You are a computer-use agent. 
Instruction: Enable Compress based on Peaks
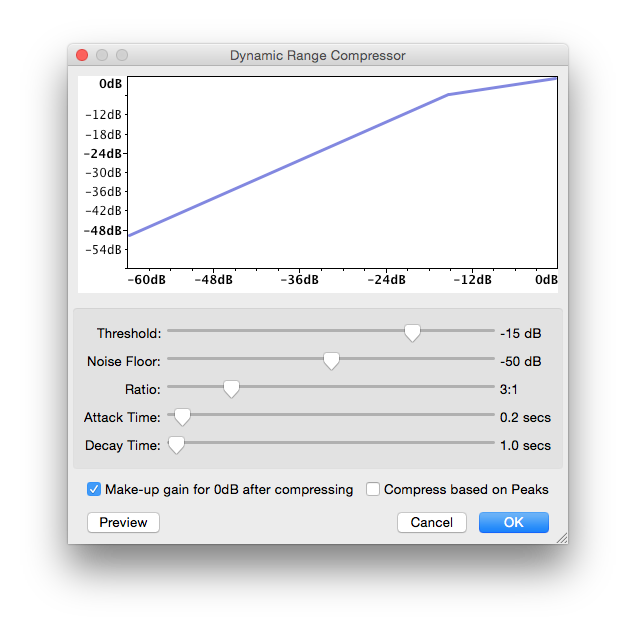pyautogui.click(x=373, y=490)
